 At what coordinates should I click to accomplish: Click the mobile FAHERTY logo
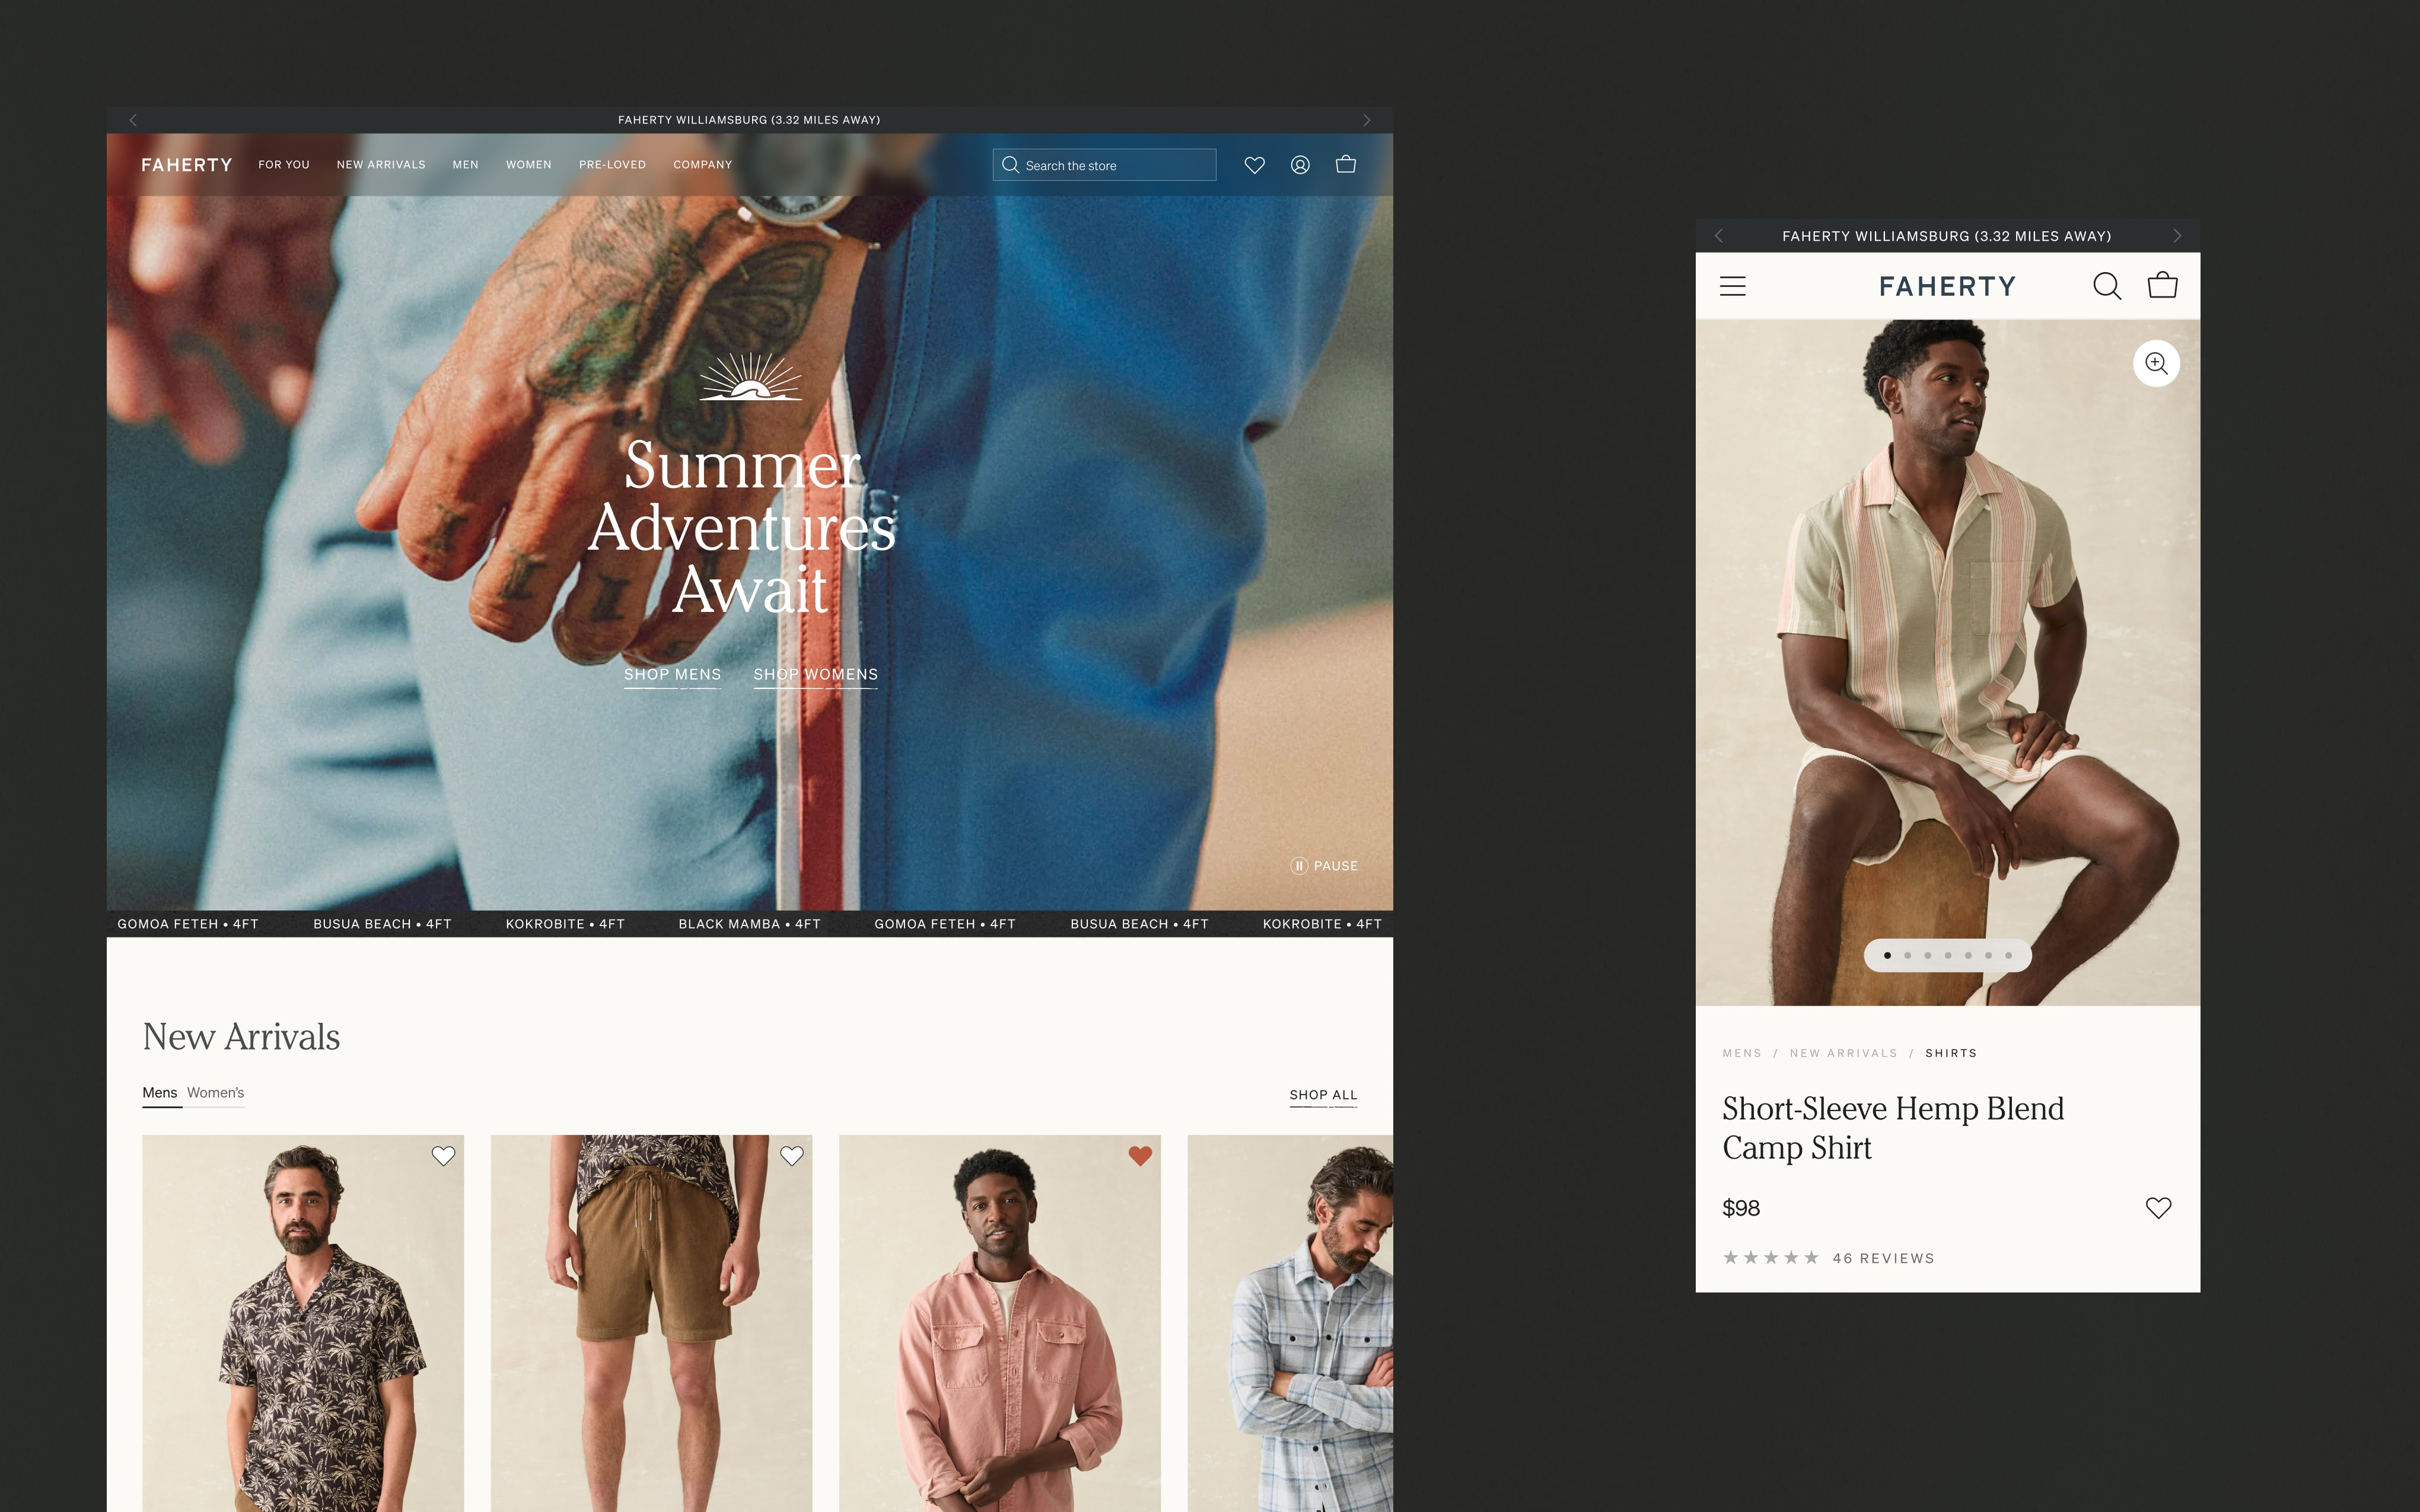pyautogui.click(x=1947, y=286)
